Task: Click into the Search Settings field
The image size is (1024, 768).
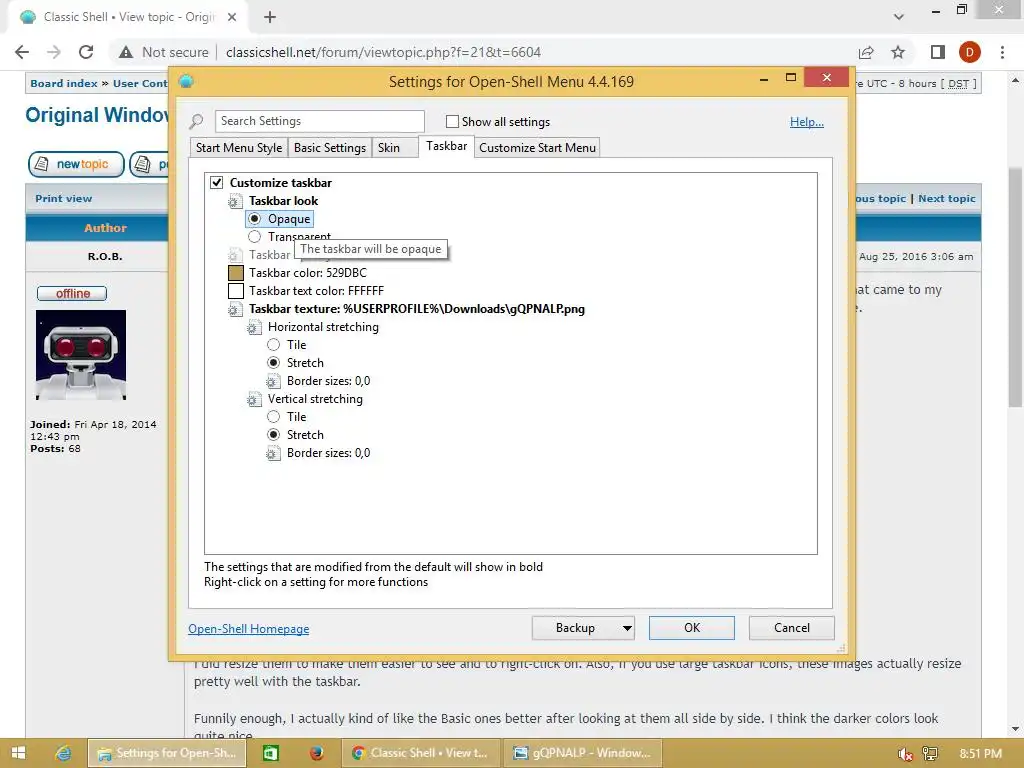Action: tap(319, 121)
